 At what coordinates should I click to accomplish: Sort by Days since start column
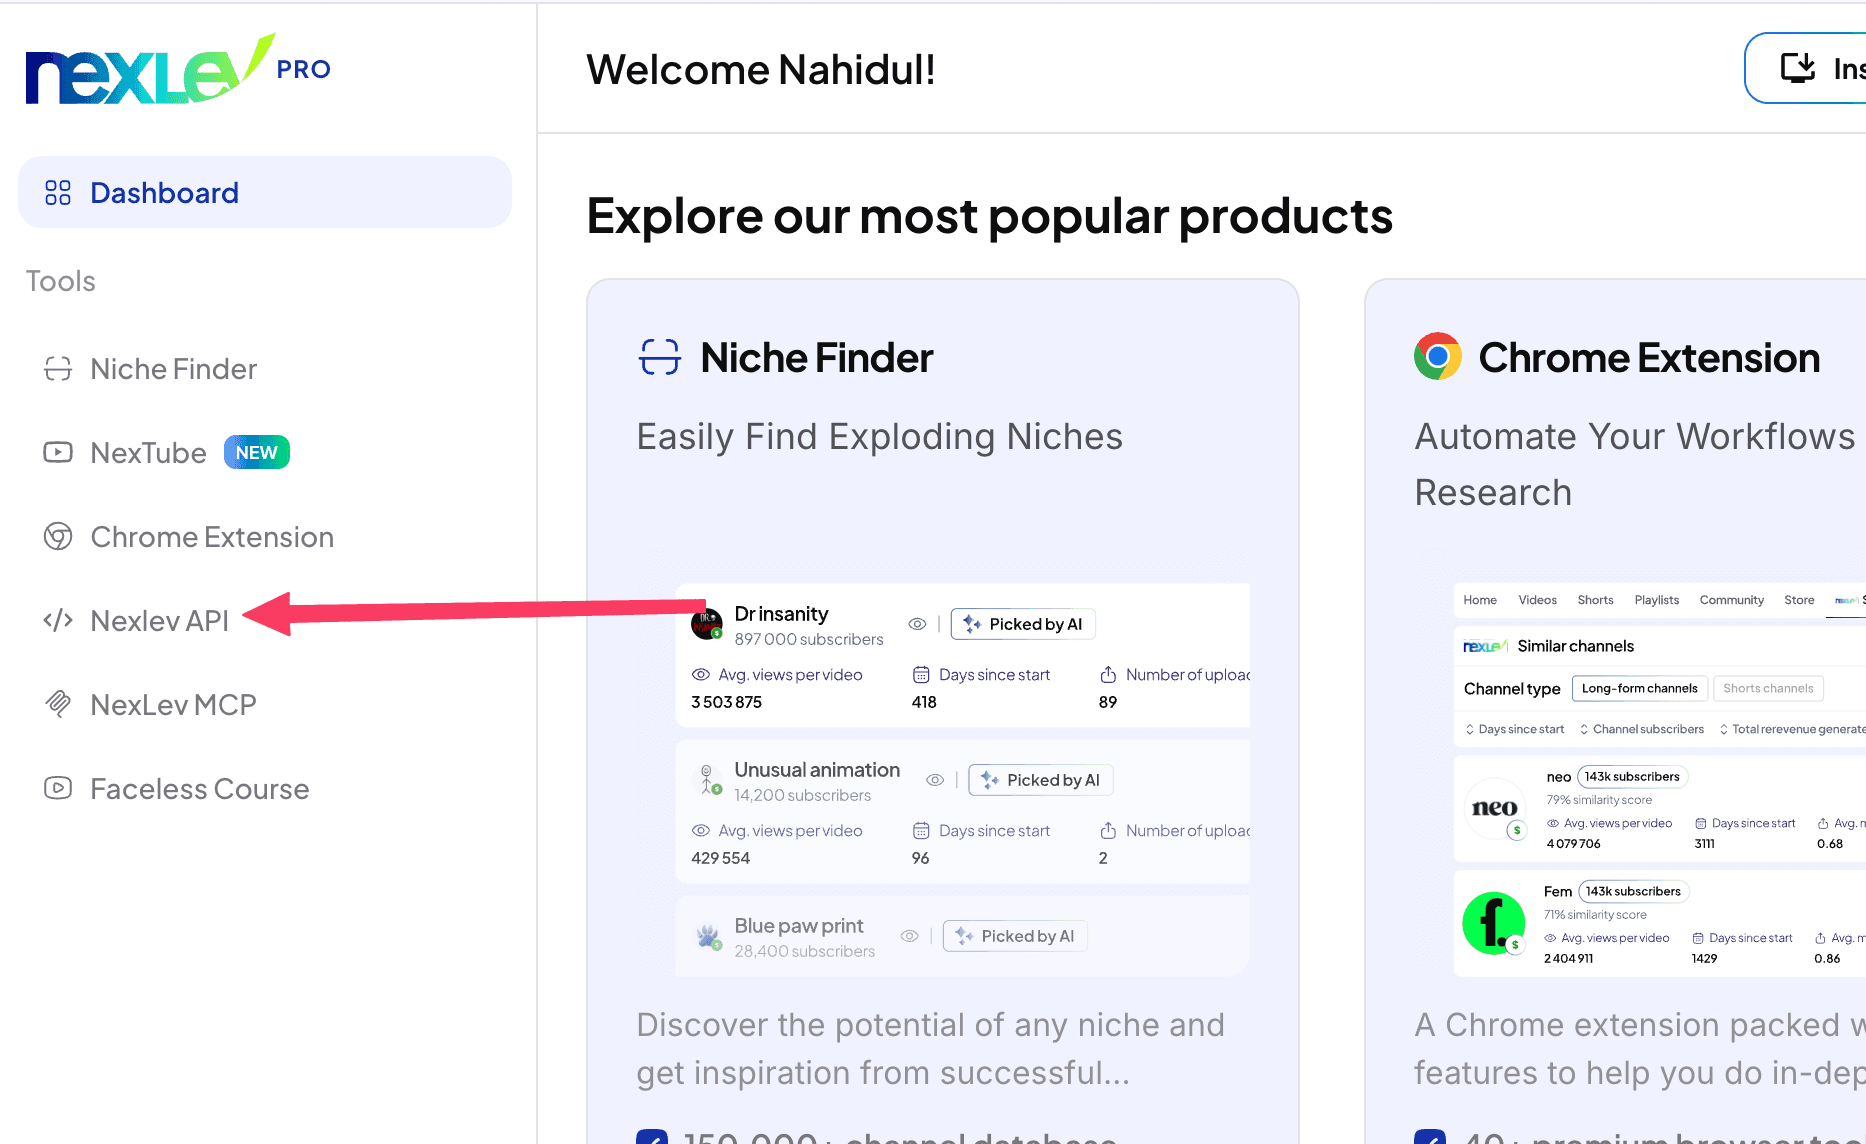pyautogui.click(x=1515, y=729)
